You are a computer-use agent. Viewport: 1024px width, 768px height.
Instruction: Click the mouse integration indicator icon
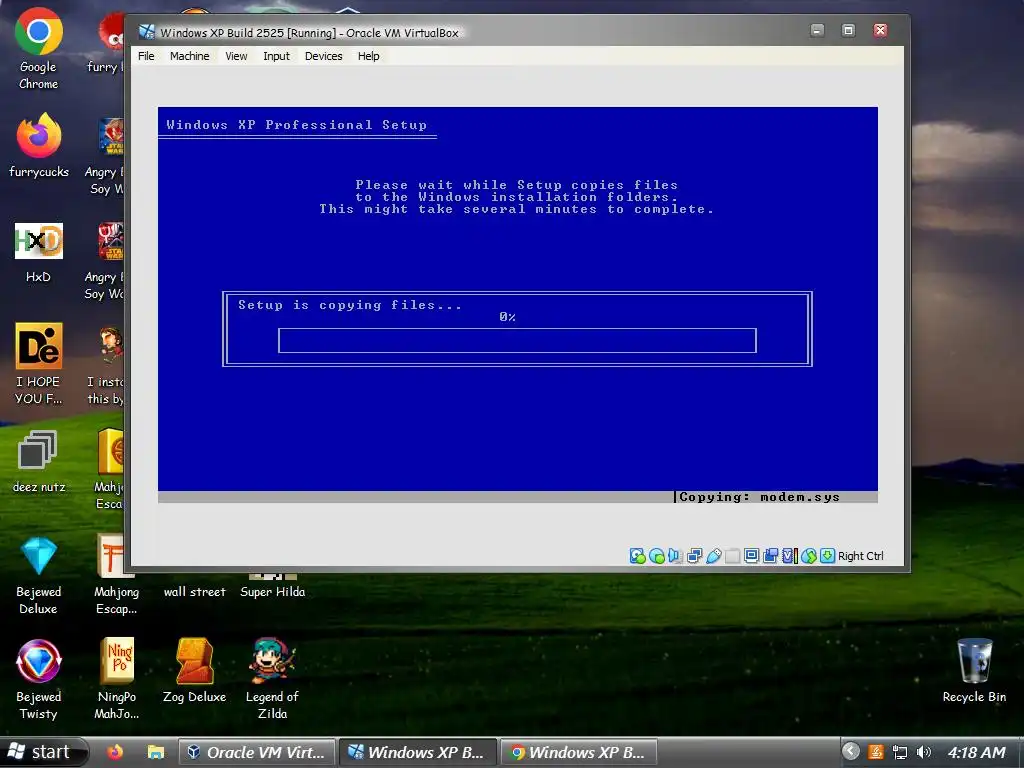click(x=808, y=556)
